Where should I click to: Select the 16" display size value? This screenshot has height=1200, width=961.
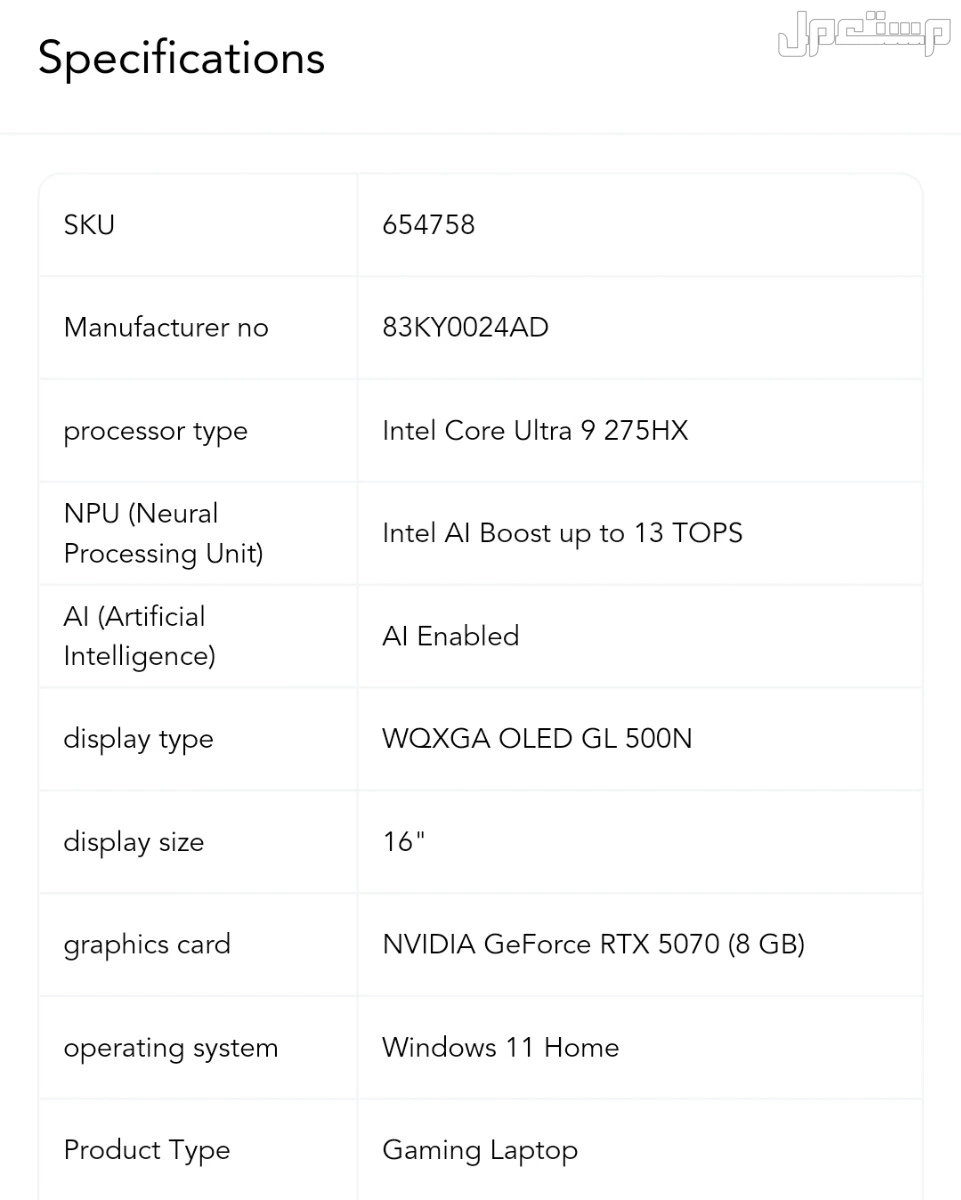click(x=403, y=842)
